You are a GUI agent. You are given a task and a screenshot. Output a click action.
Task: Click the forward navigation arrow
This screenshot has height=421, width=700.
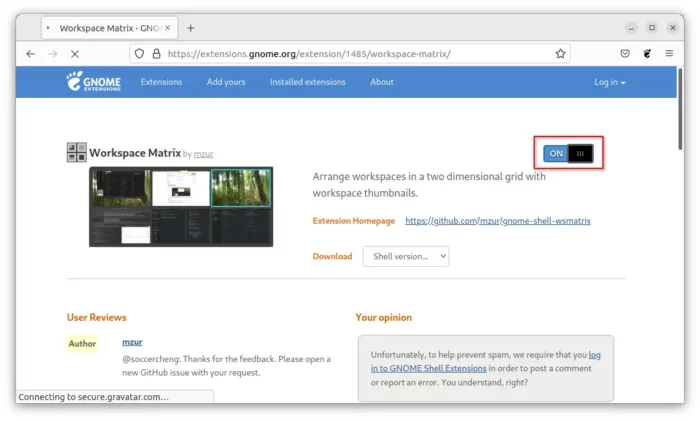[53, 54]
